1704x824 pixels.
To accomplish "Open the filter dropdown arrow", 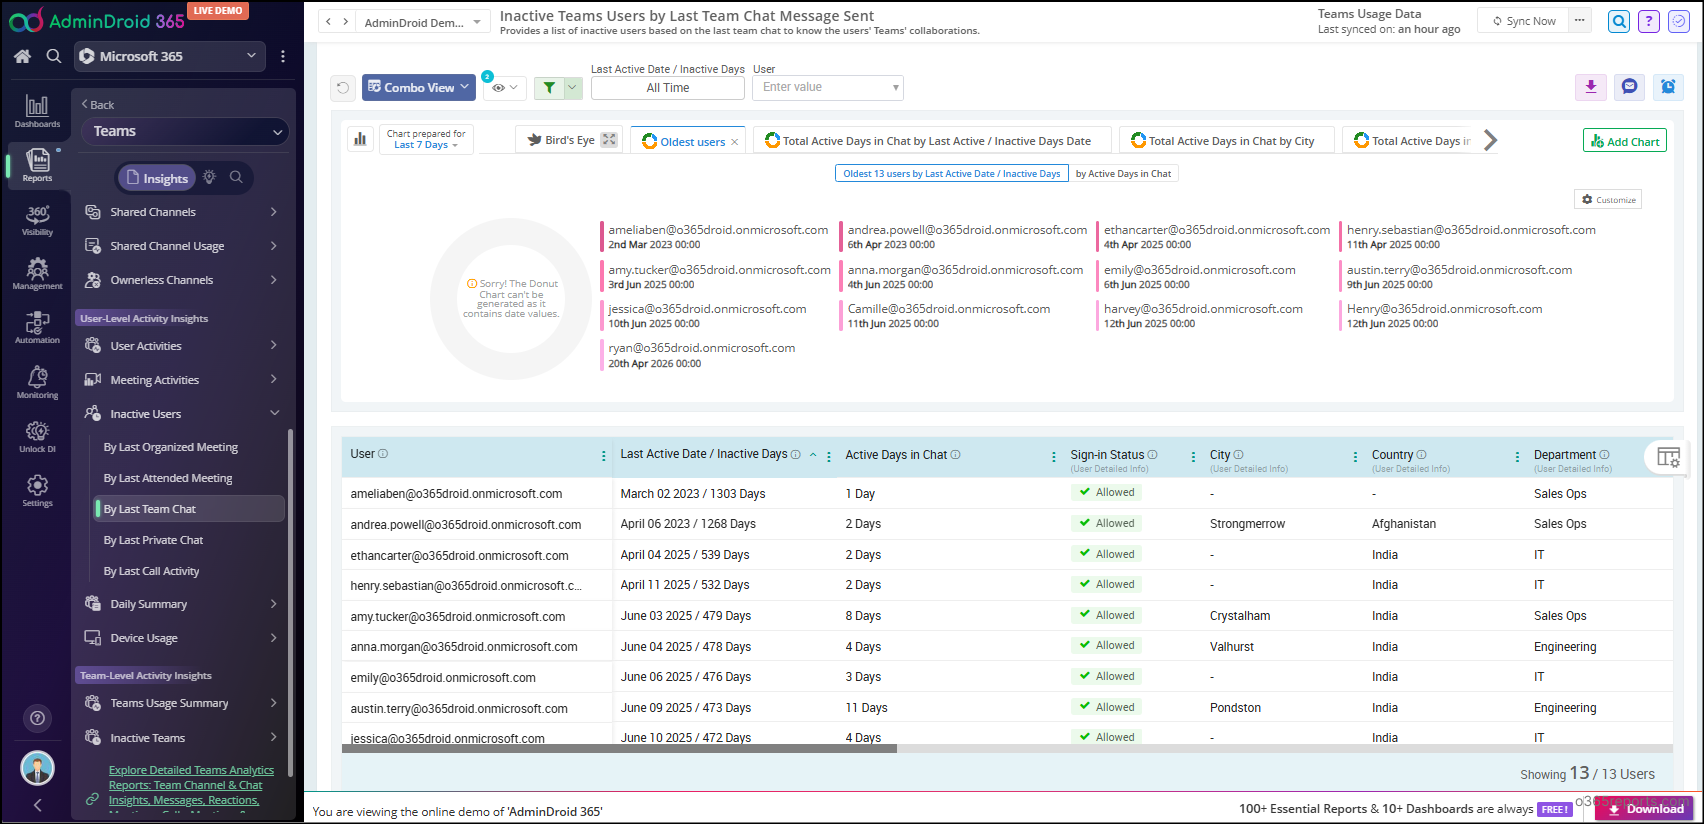I will [x=572, y=88].
